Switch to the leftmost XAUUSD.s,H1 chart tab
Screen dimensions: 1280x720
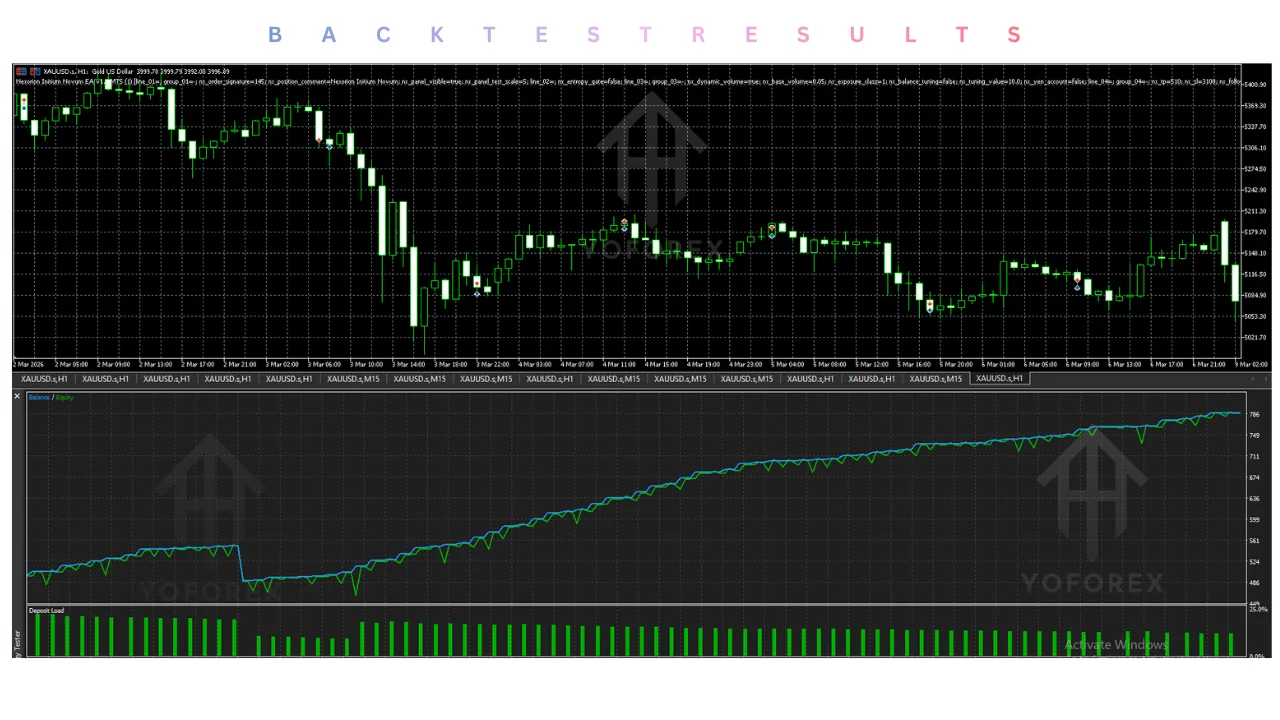tap(45, 379)
